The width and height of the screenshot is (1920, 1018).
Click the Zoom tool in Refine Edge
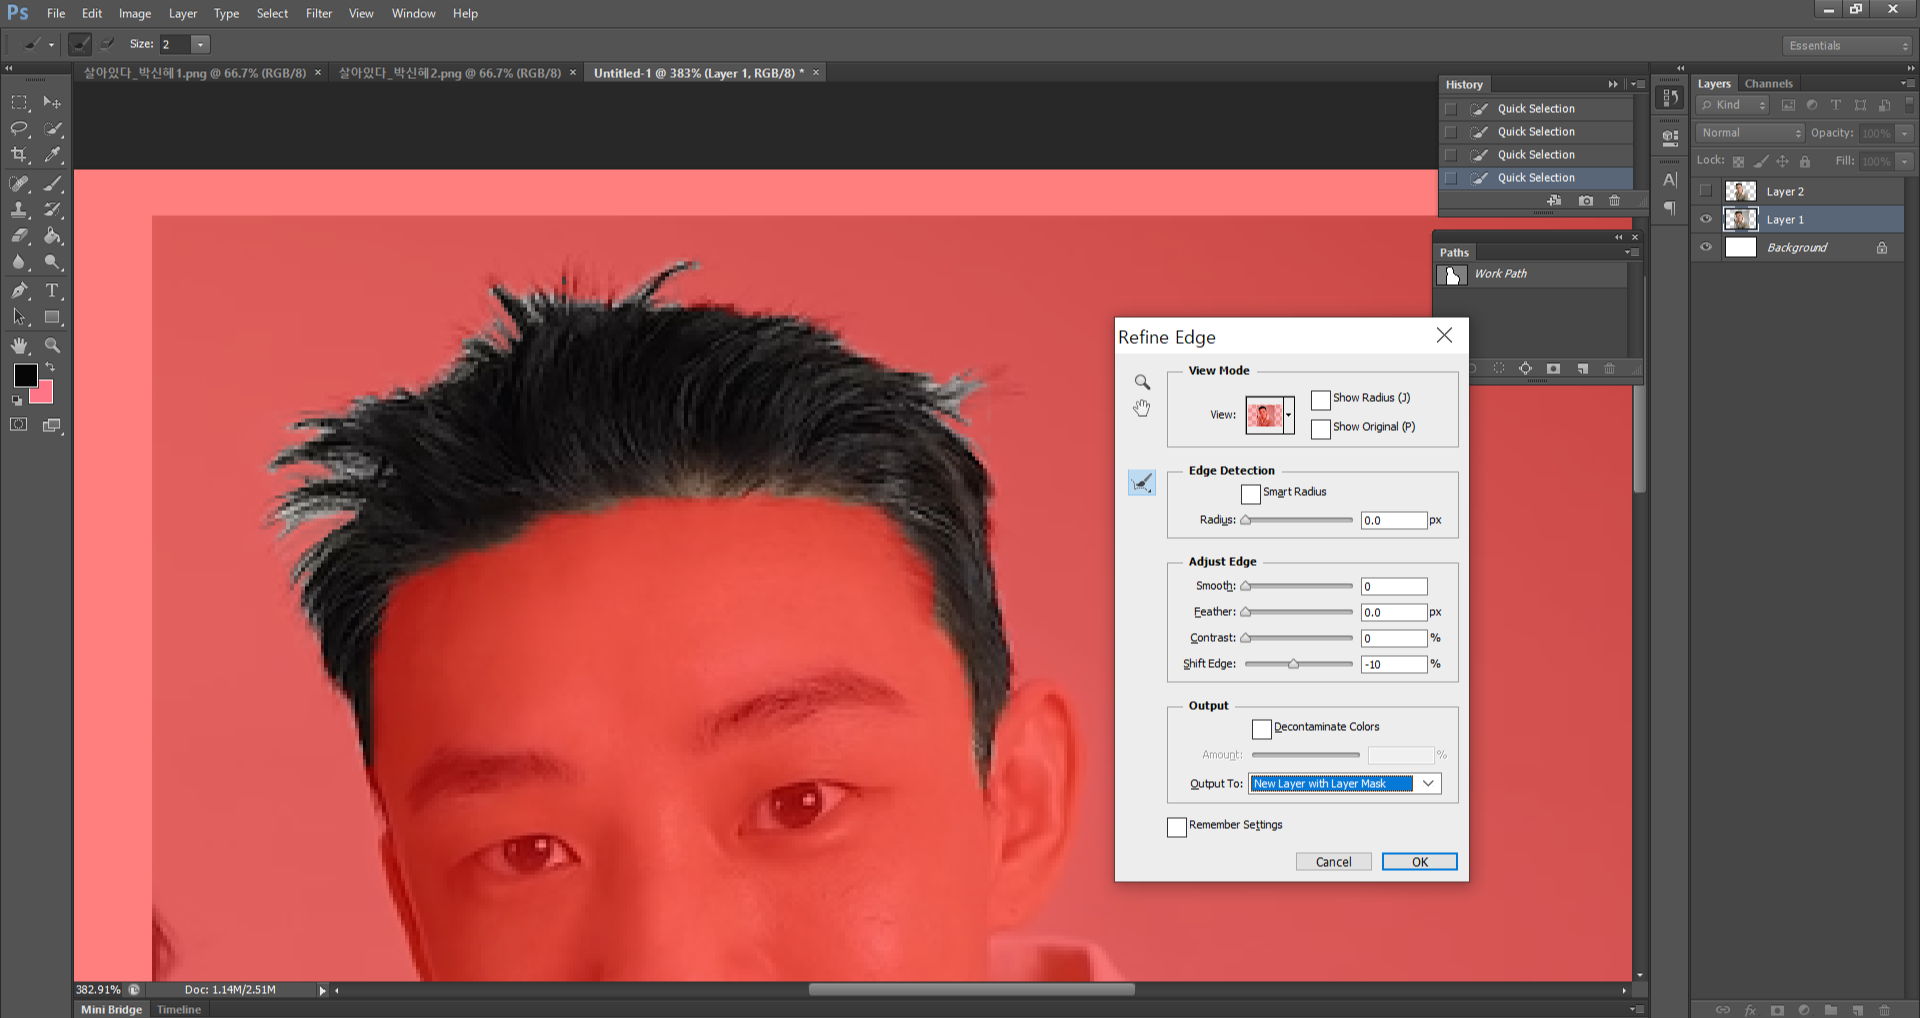(x=1142, y=382)
